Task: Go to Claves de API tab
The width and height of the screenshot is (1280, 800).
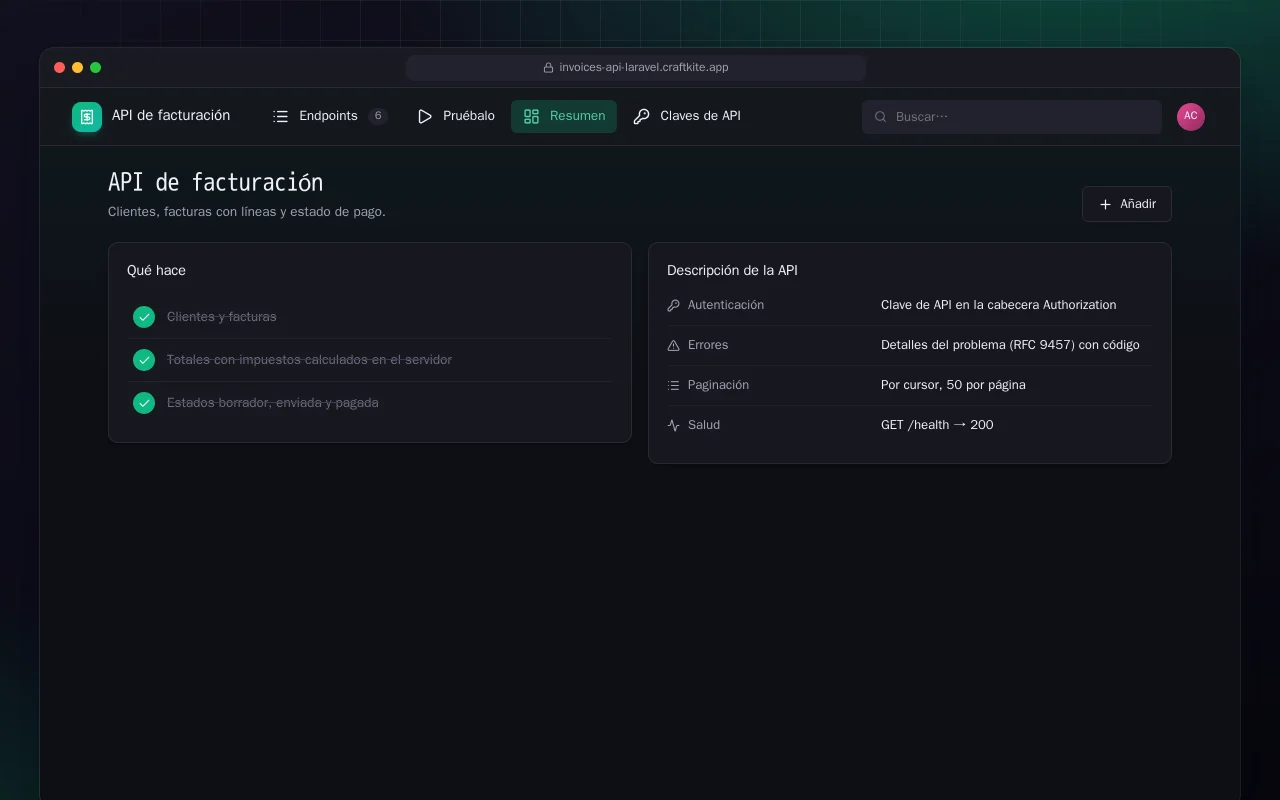Action: pyautogui.click(x=687, y=116)
